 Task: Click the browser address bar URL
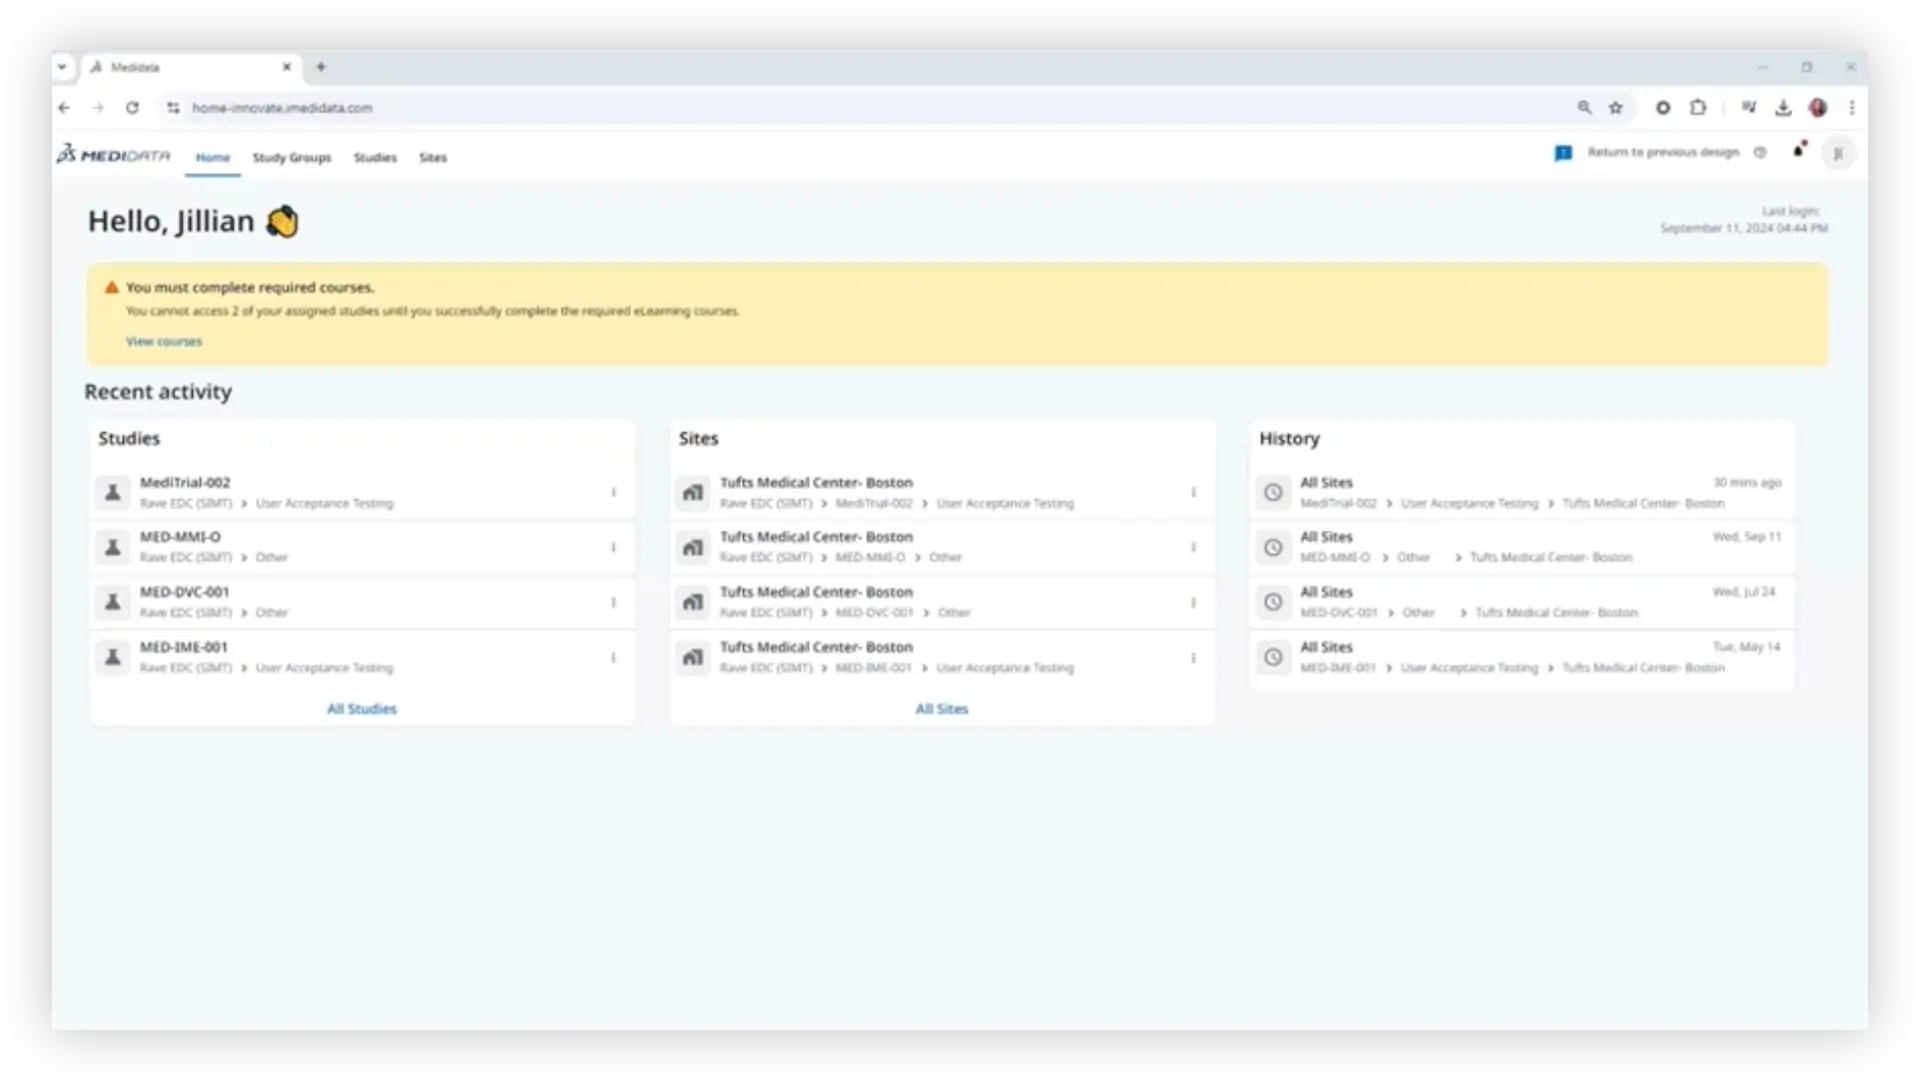coord(282,108)
